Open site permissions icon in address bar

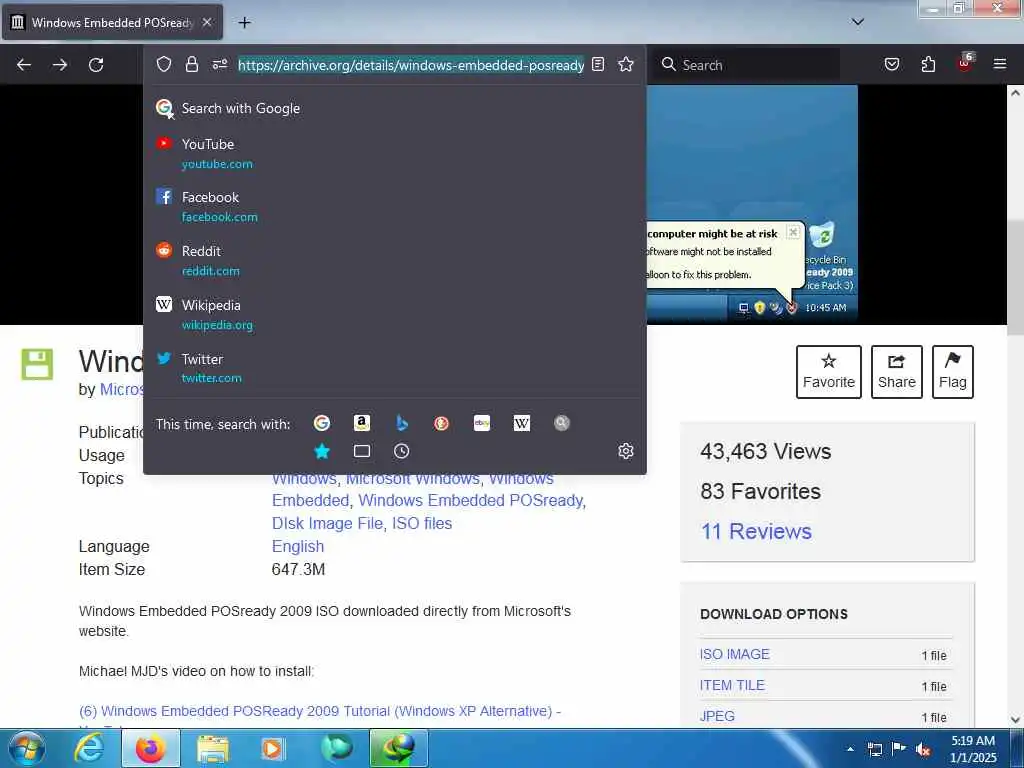pos(220,64)
